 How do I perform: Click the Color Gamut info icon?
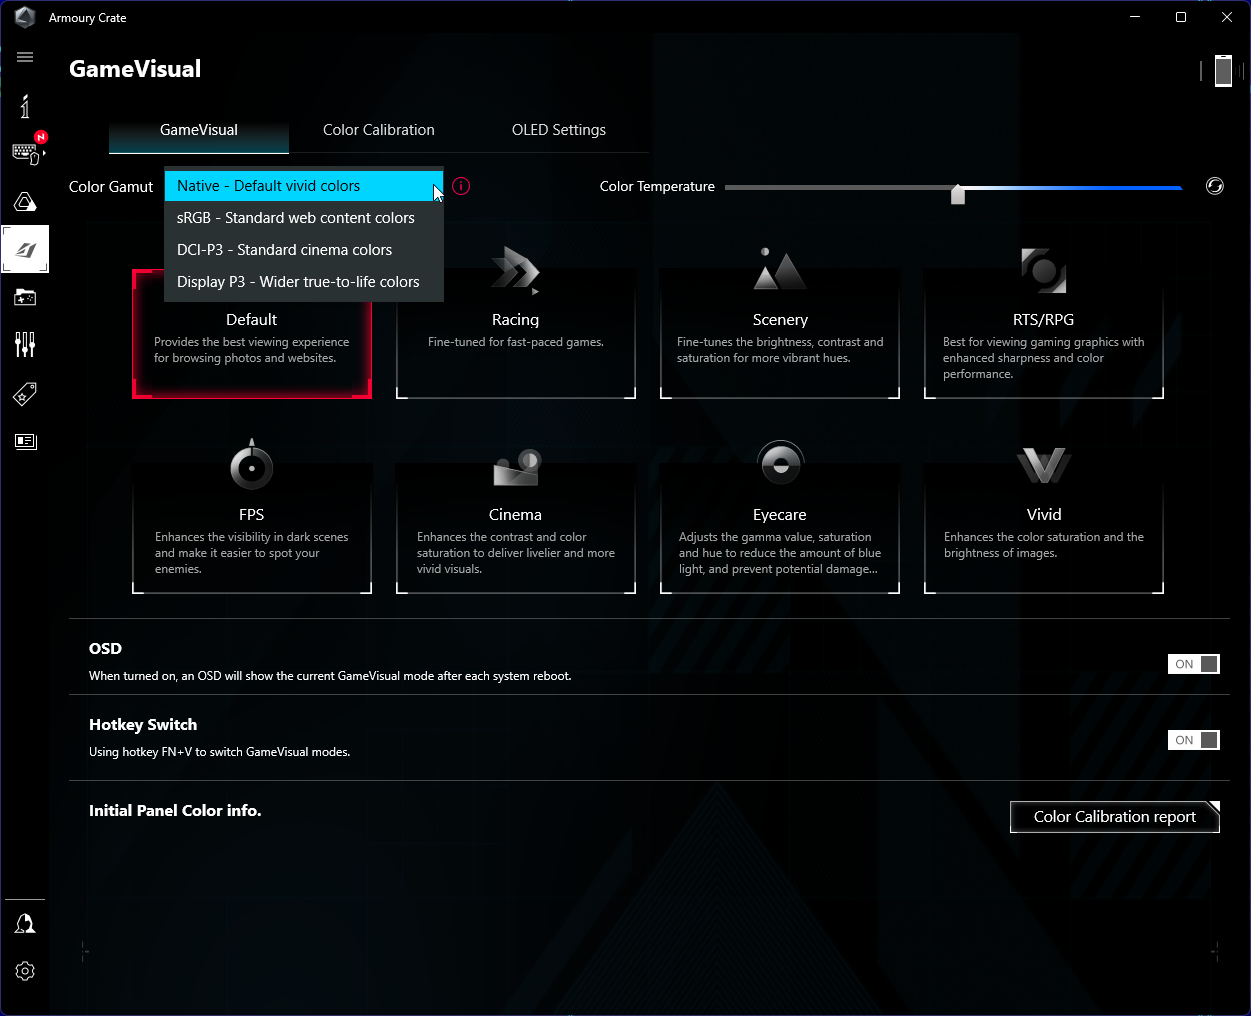point(461,186)
